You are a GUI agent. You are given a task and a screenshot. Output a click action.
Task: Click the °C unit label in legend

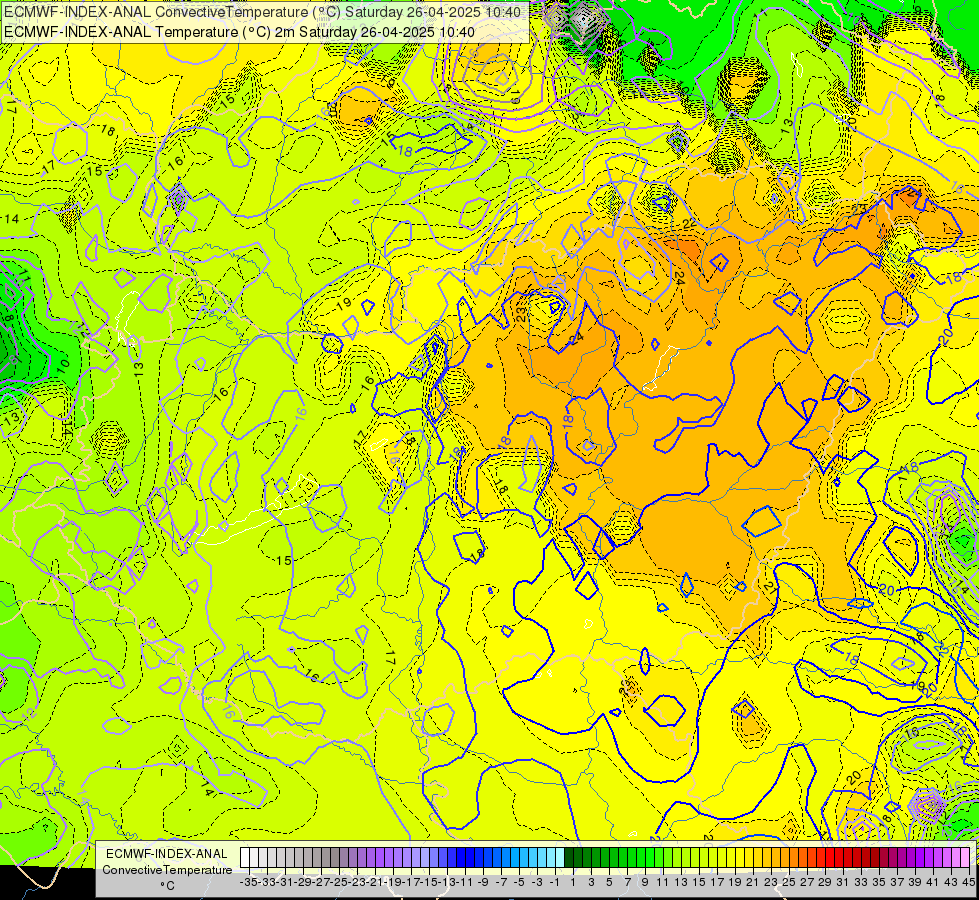[x=167, y=886]
